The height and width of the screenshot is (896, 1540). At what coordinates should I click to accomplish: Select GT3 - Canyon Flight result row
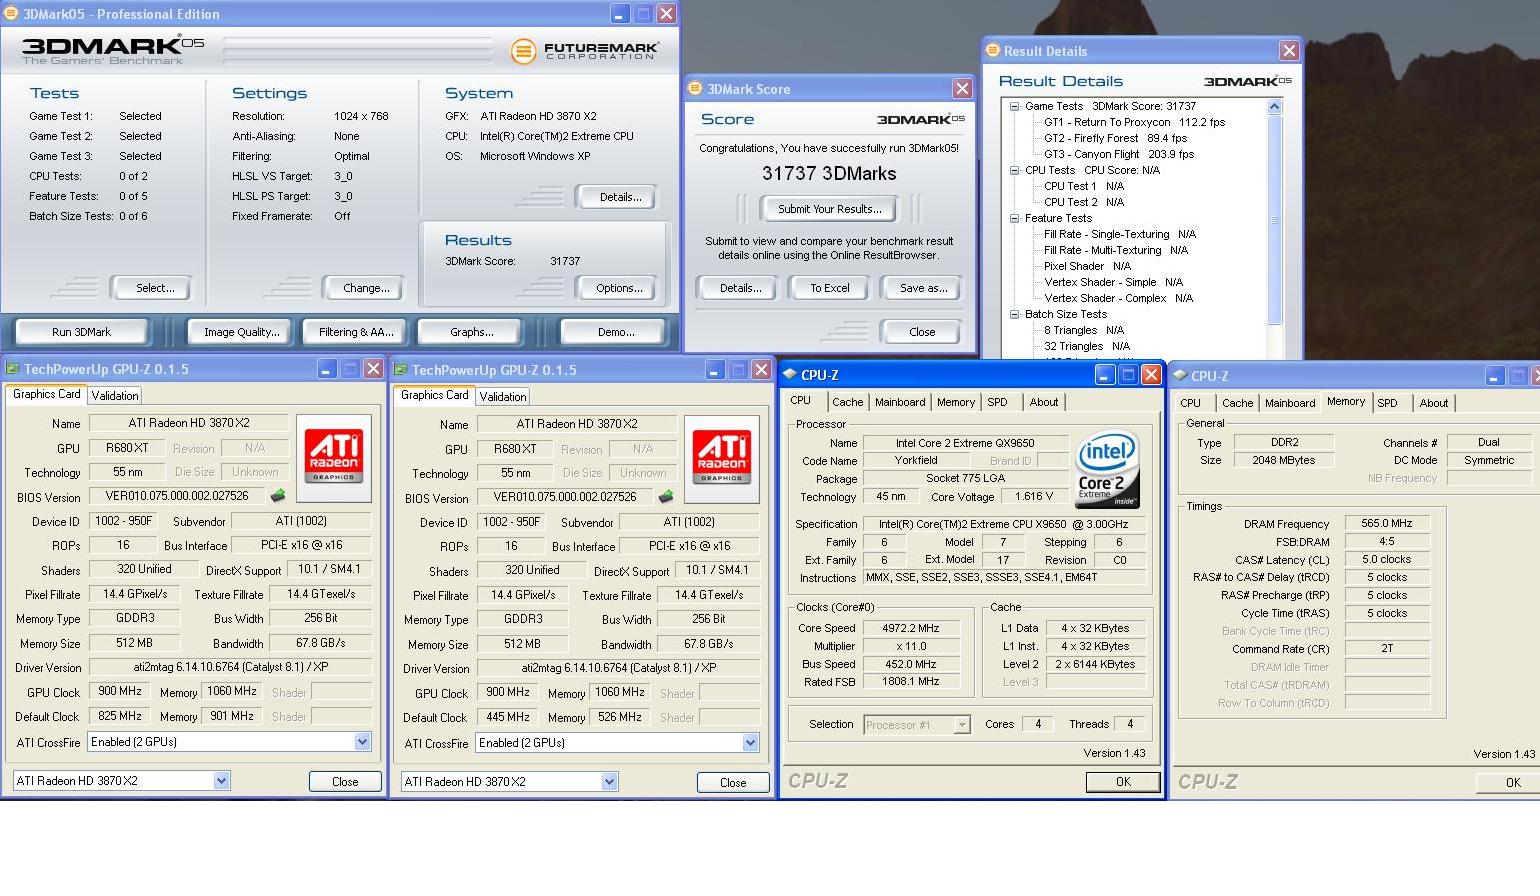tap(1119, 154)
